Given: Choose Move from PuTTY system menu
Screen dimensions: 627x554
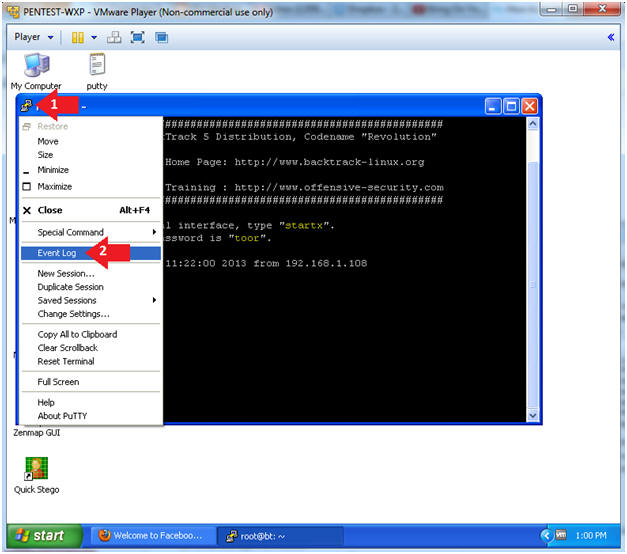Looking at the screenshot, I should click(x=91, y=141).
